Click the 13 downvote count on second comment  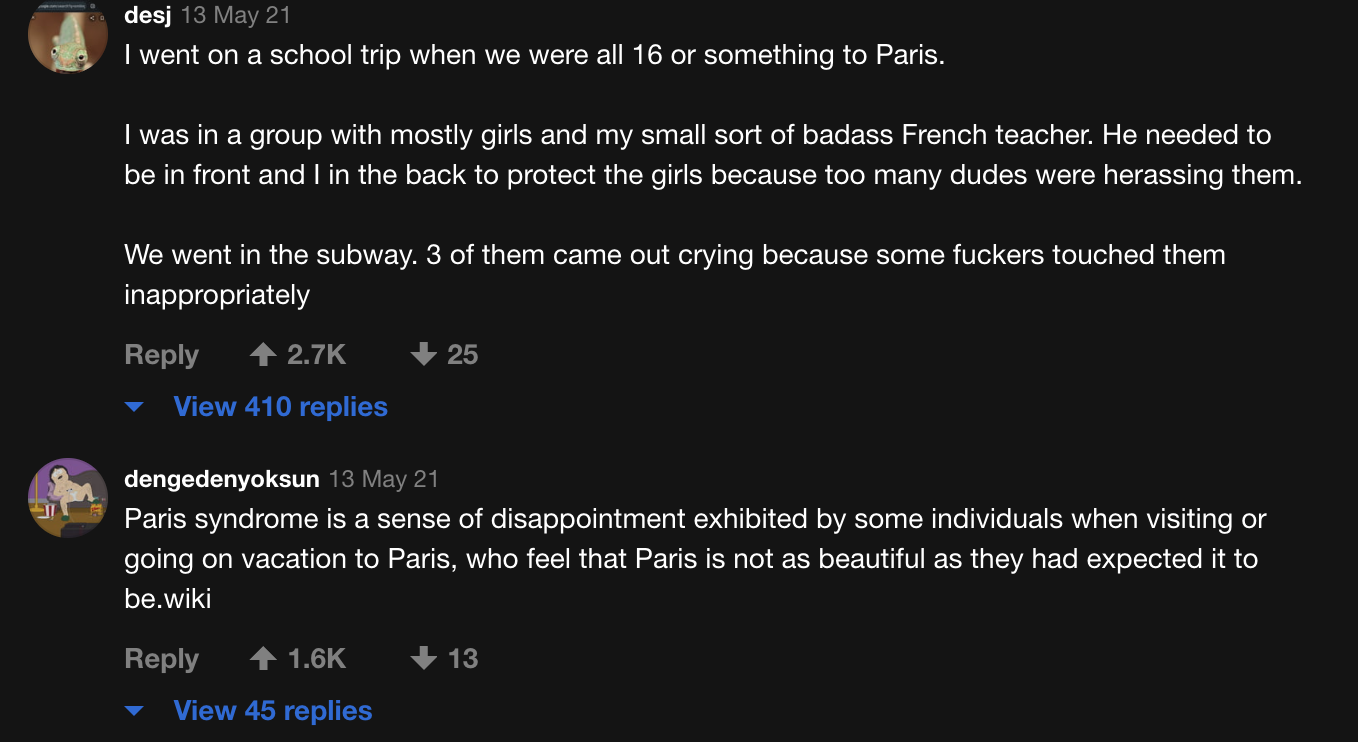(462, 659)
